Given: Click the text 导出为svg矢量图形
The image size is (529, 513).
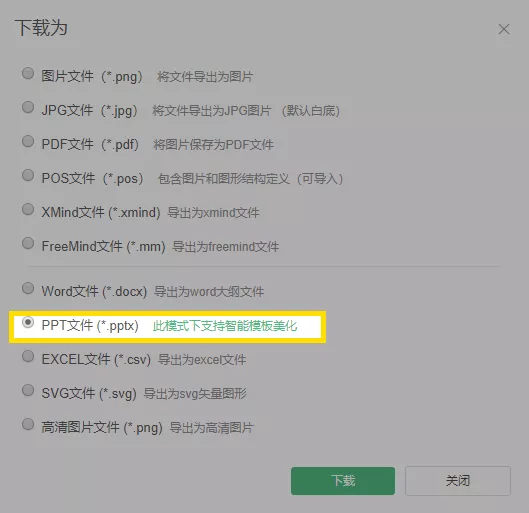Looking at the screenshot, I should (x=195, y=394).
